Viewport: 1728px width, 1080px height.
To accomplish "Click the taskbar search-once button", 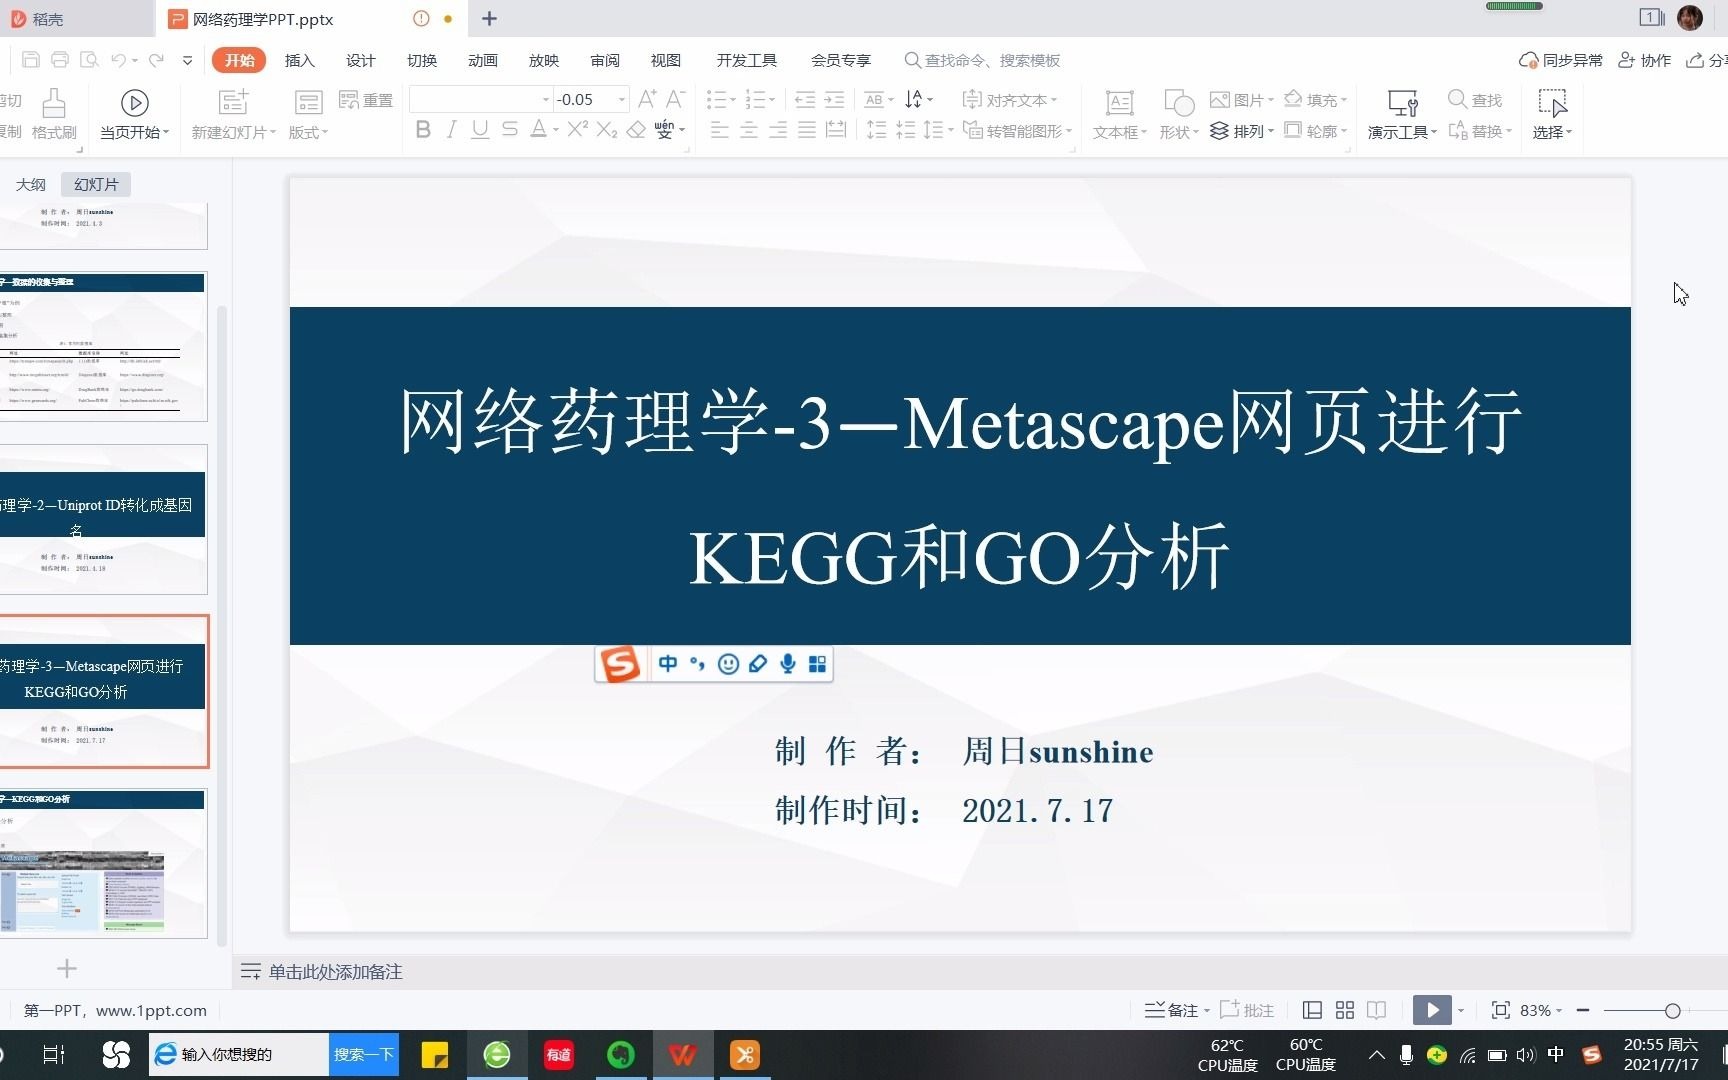I will coord(364,1054).
